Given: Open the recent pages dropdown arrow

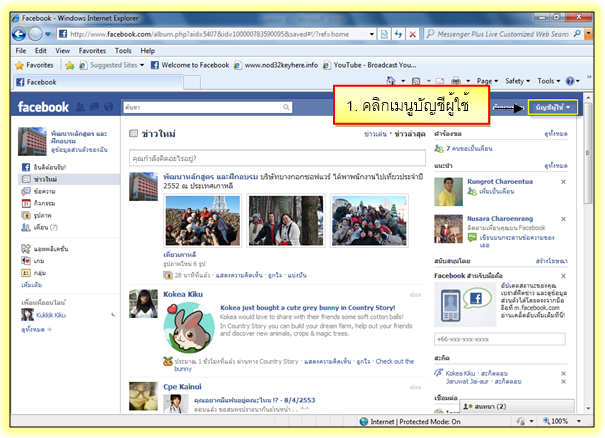Looking at the screenshot, I should [48, 34].
